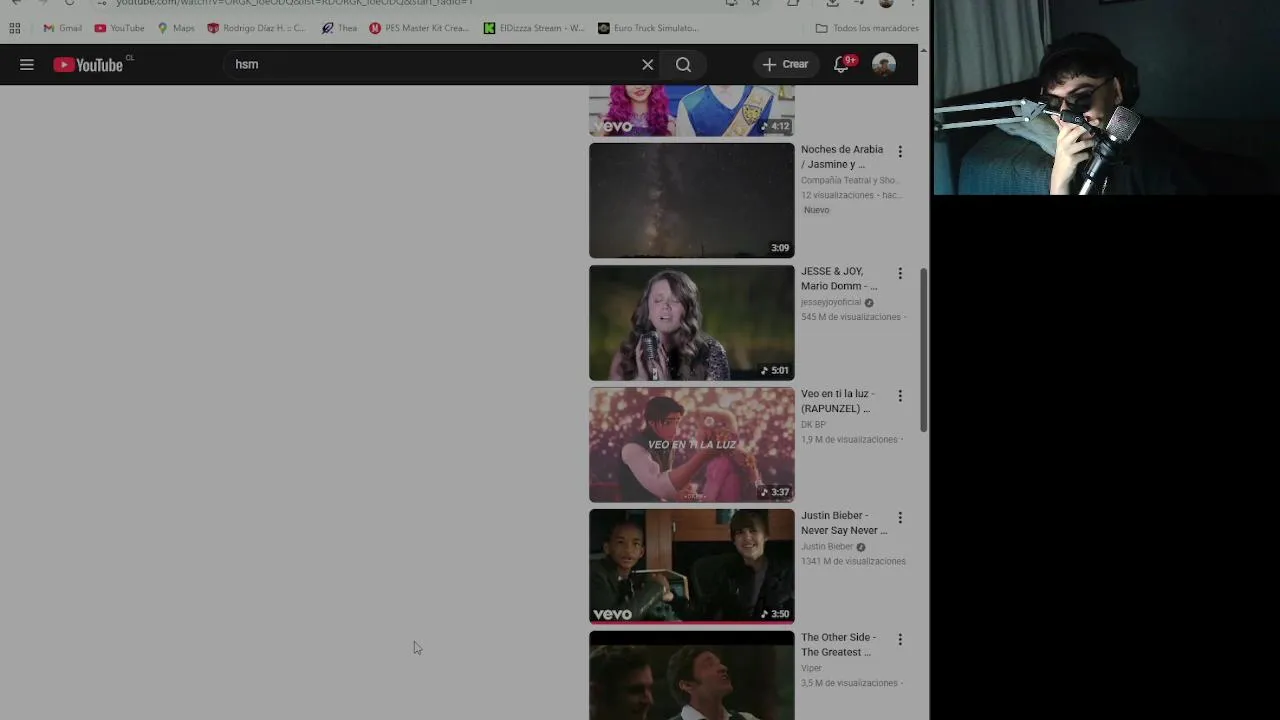Visit Justin Bieber channel name
The image size is (1280, 720).
point(827,547)
